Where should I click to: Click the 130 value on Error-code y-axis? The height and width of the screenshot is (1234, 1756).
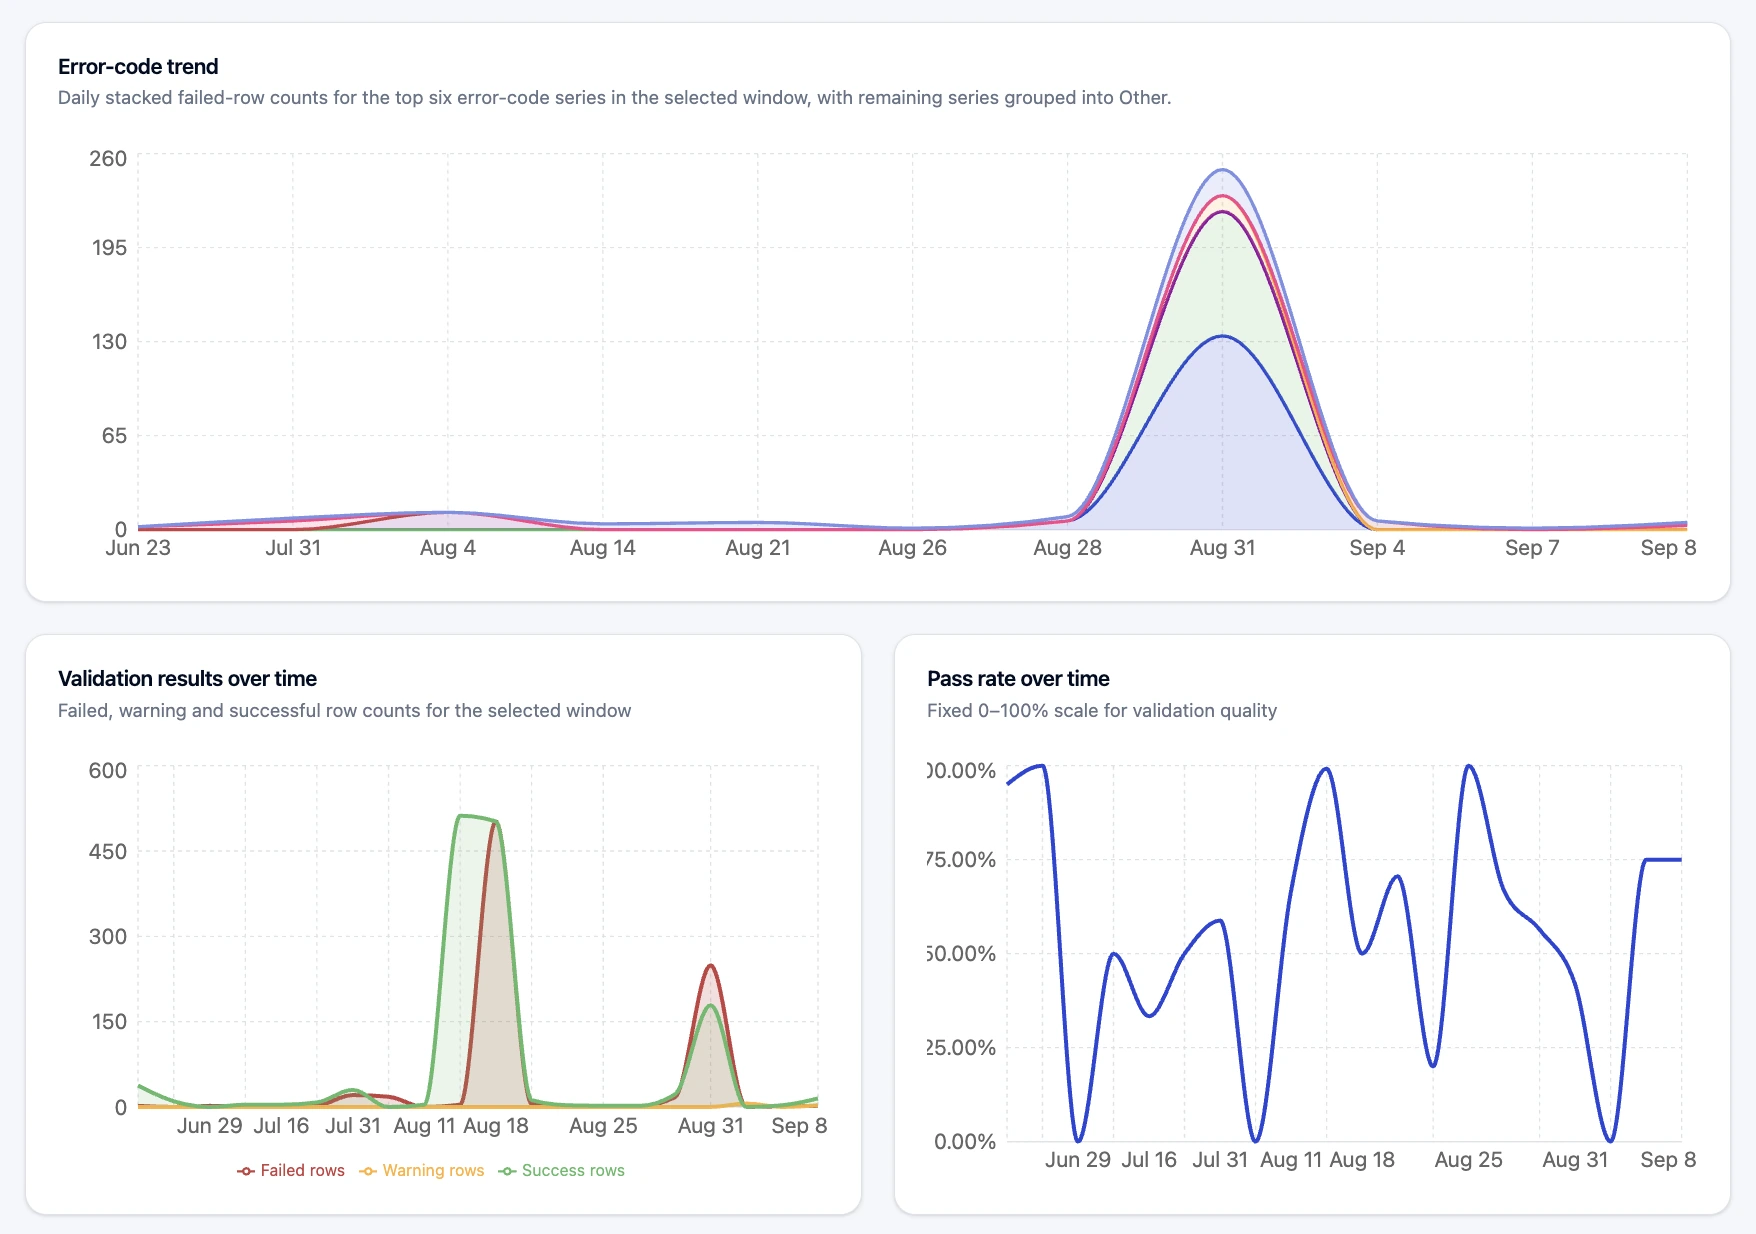(109, 341)
